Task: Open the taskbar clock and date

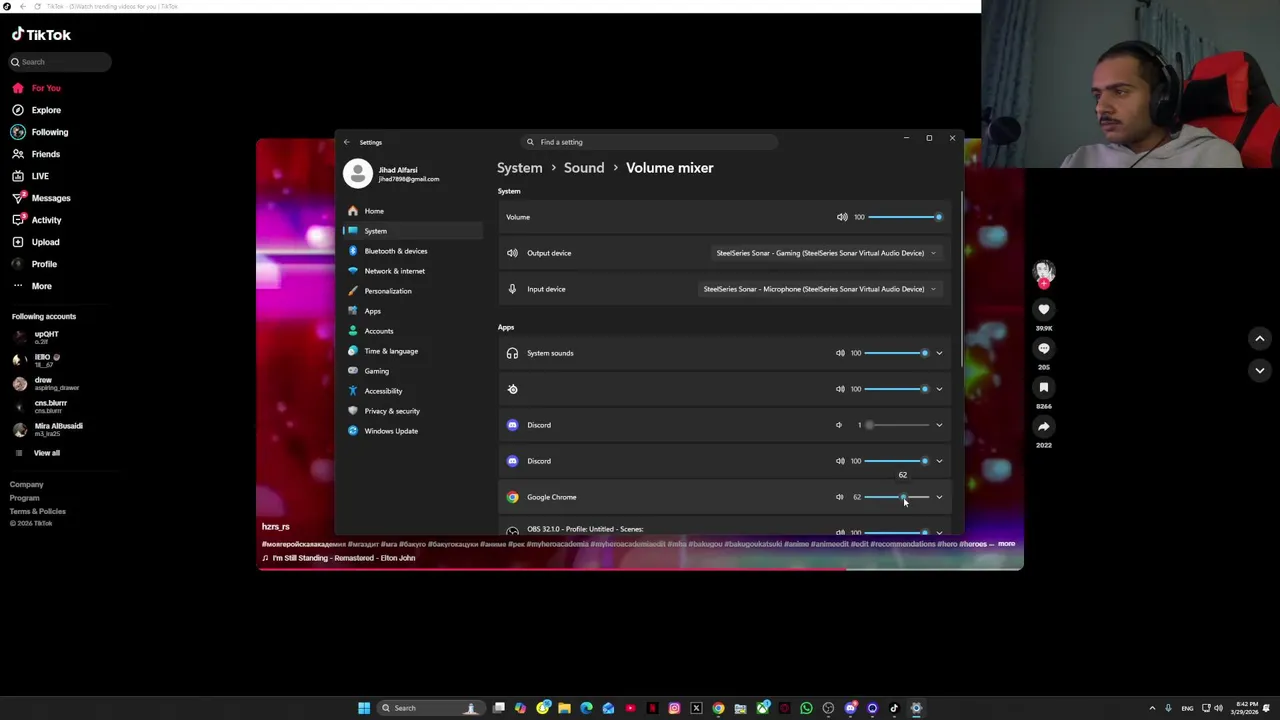Action: [1246, 708]
